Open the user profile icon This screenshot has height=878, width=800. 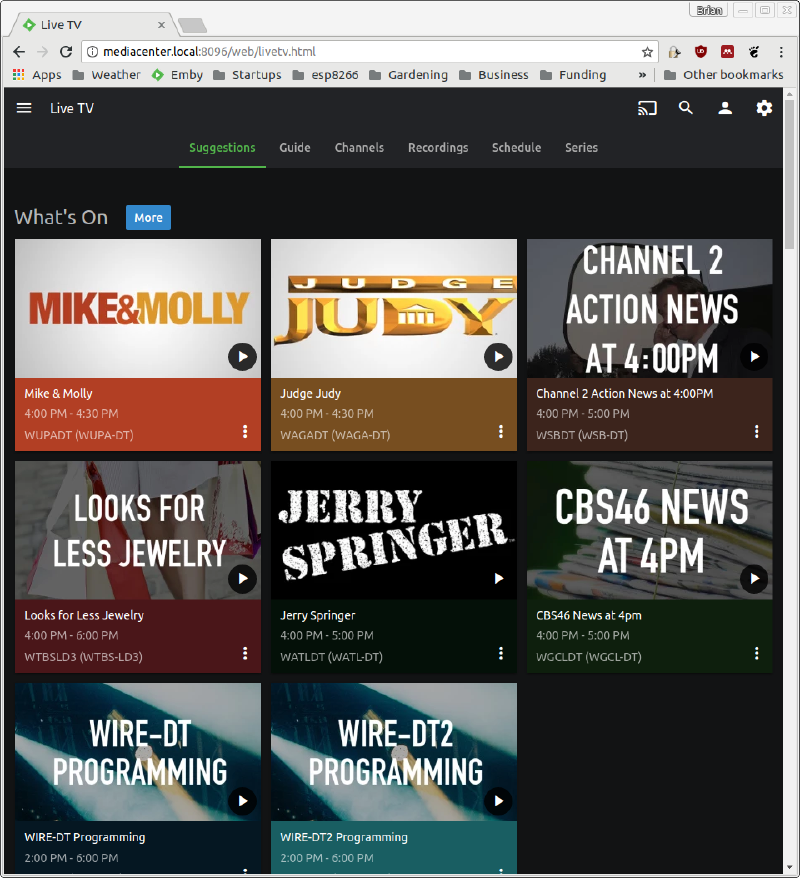(725, 108)
